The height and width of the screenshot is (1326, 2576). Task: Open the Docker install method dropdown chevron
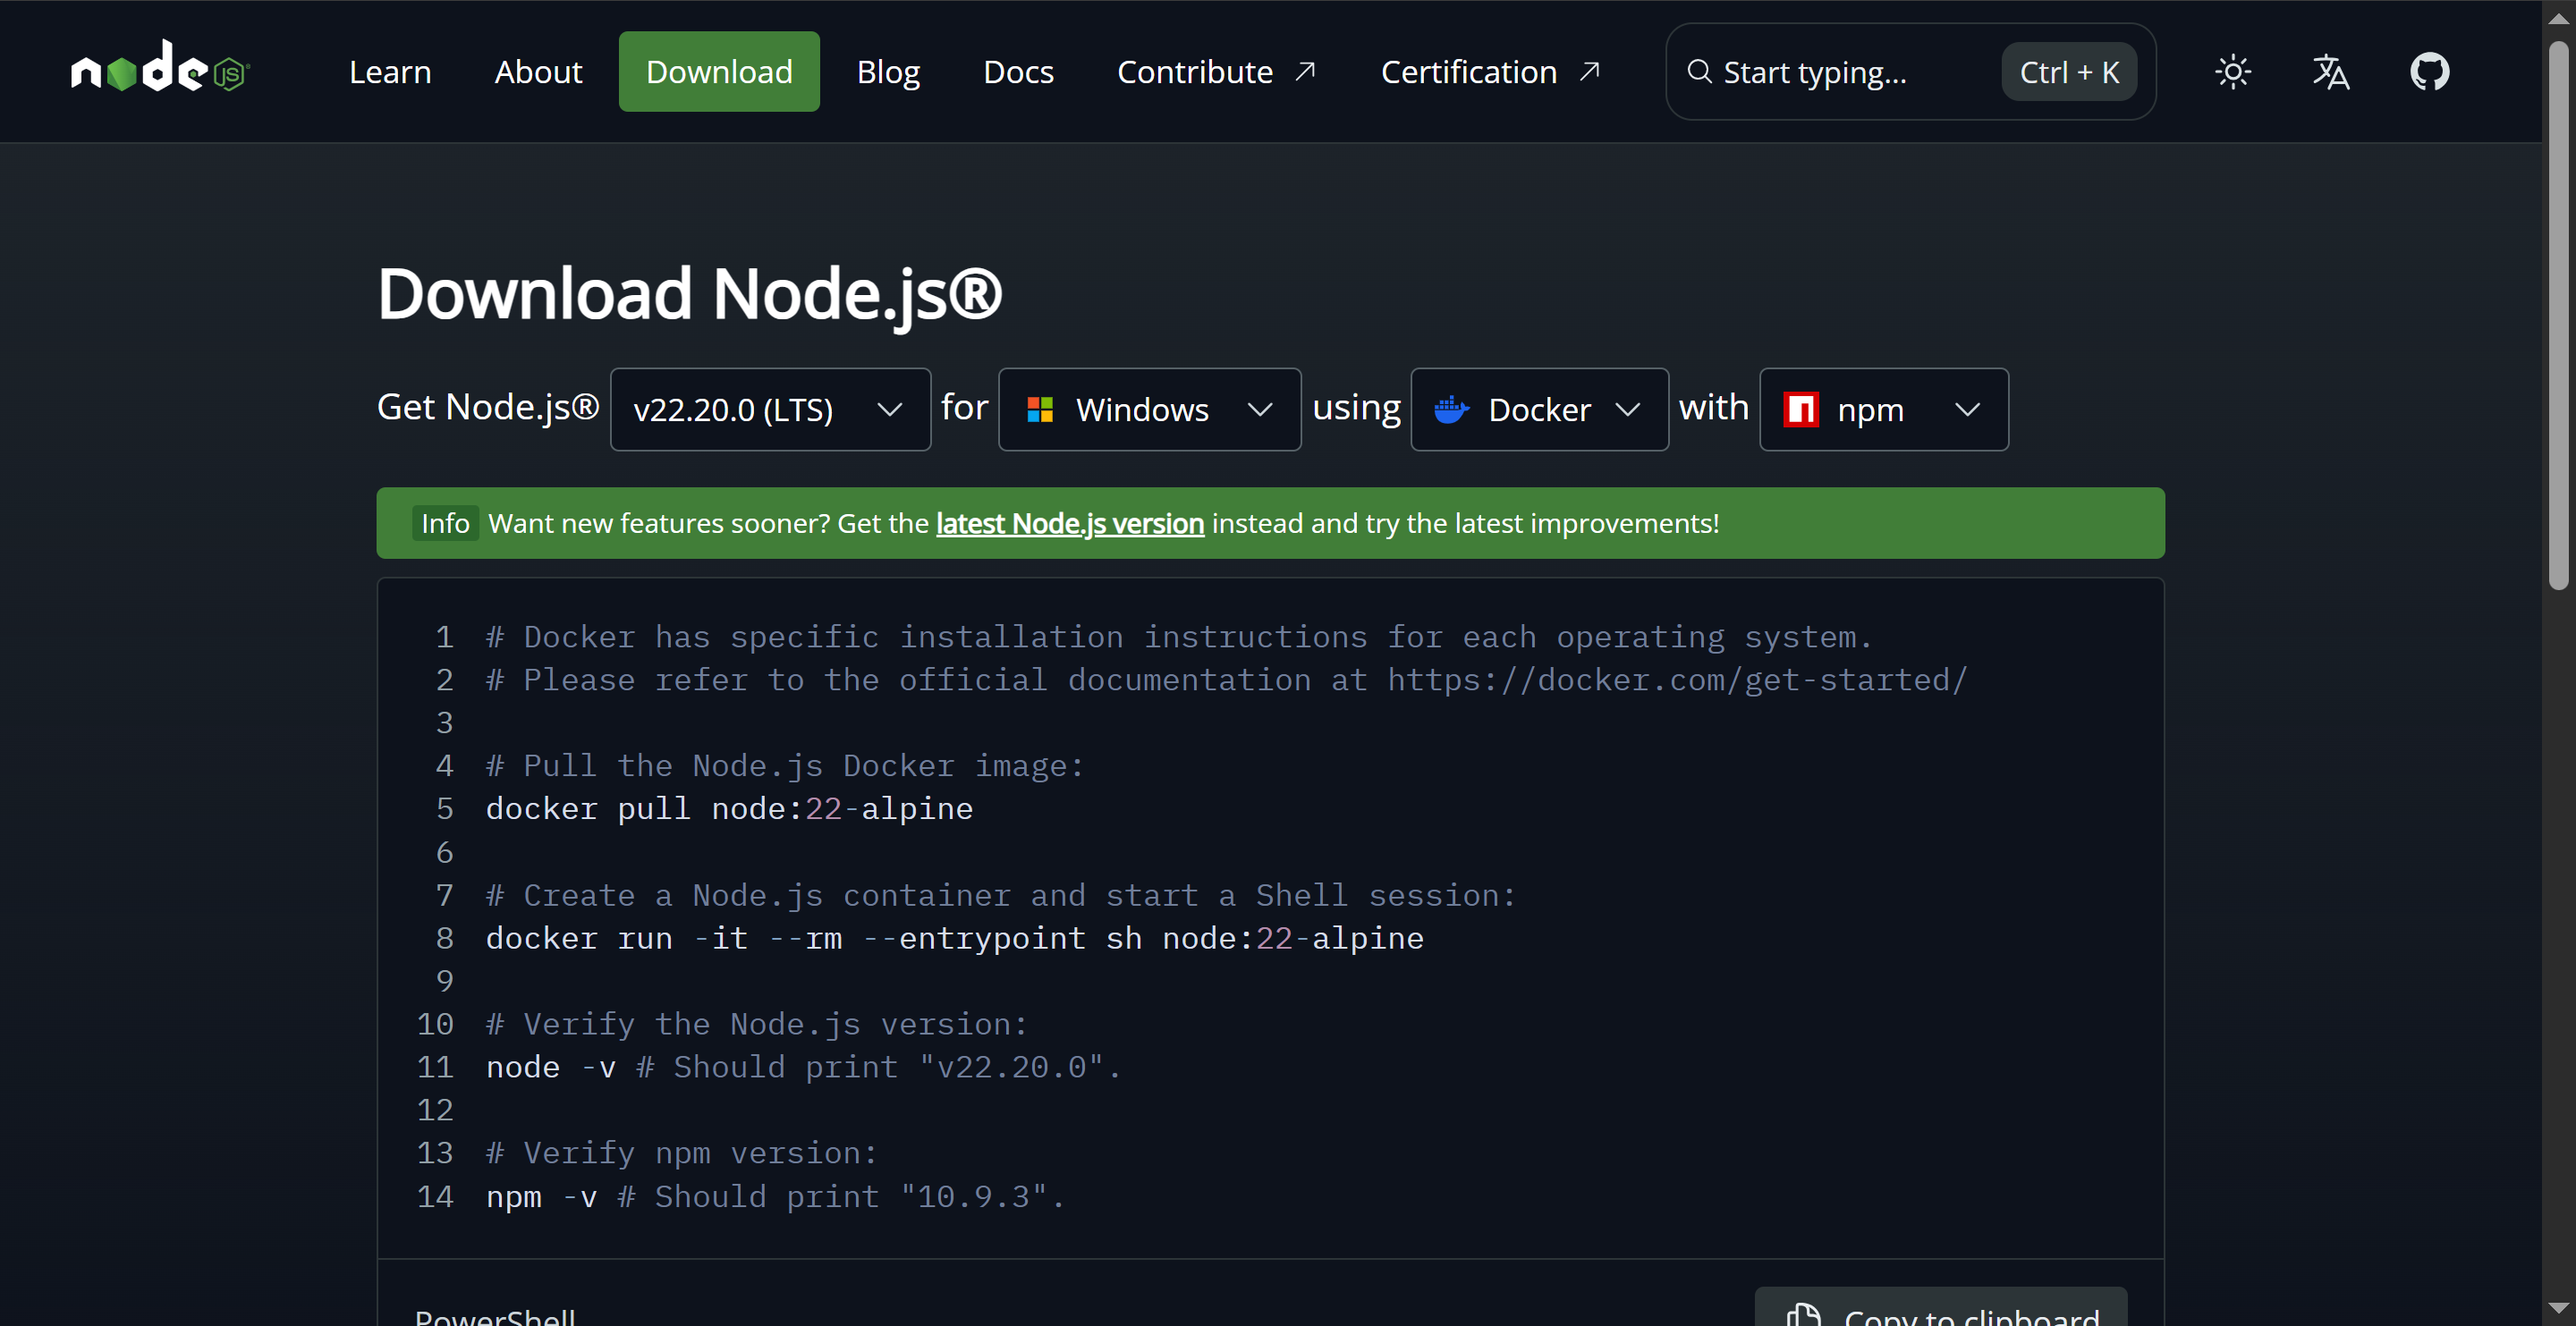1627,410
